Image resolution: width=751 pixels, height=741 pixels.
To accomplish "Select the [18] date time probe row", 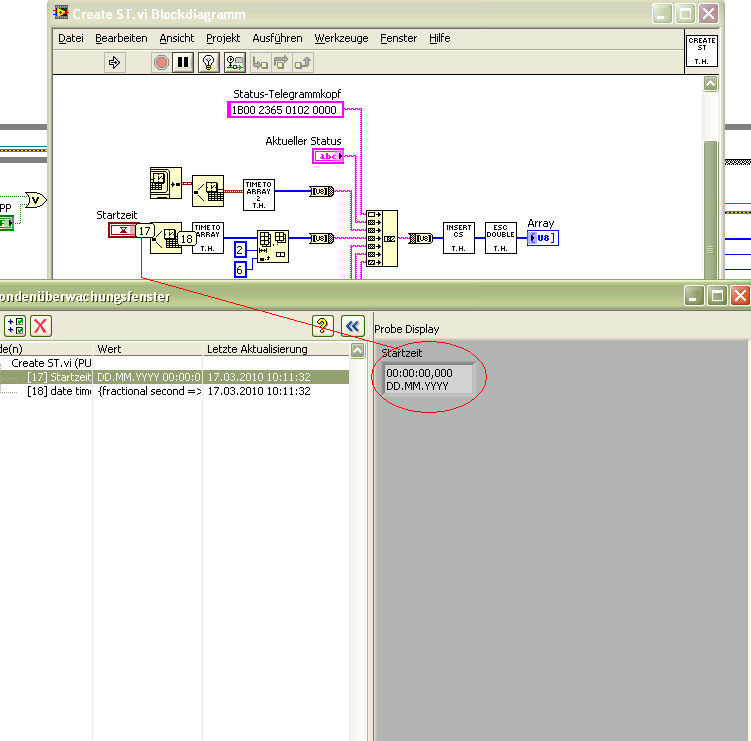I will point(174,391).
